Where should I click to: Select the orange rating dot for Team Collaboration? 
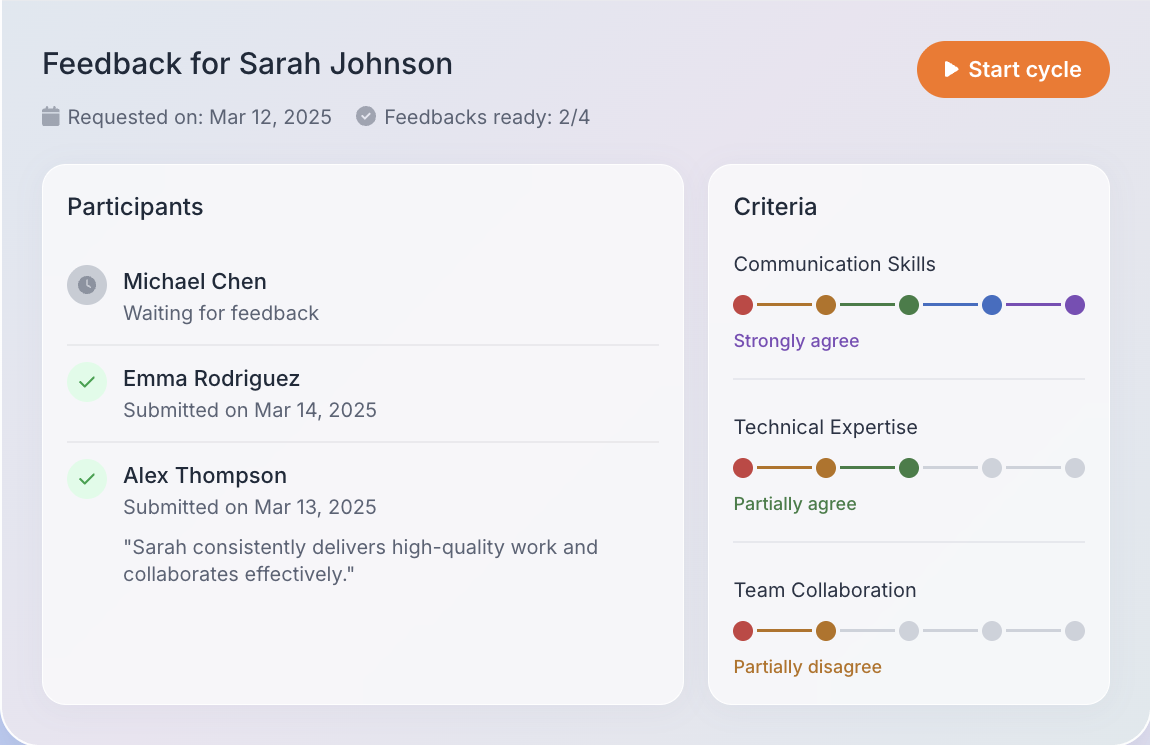[x=826, y=631]
